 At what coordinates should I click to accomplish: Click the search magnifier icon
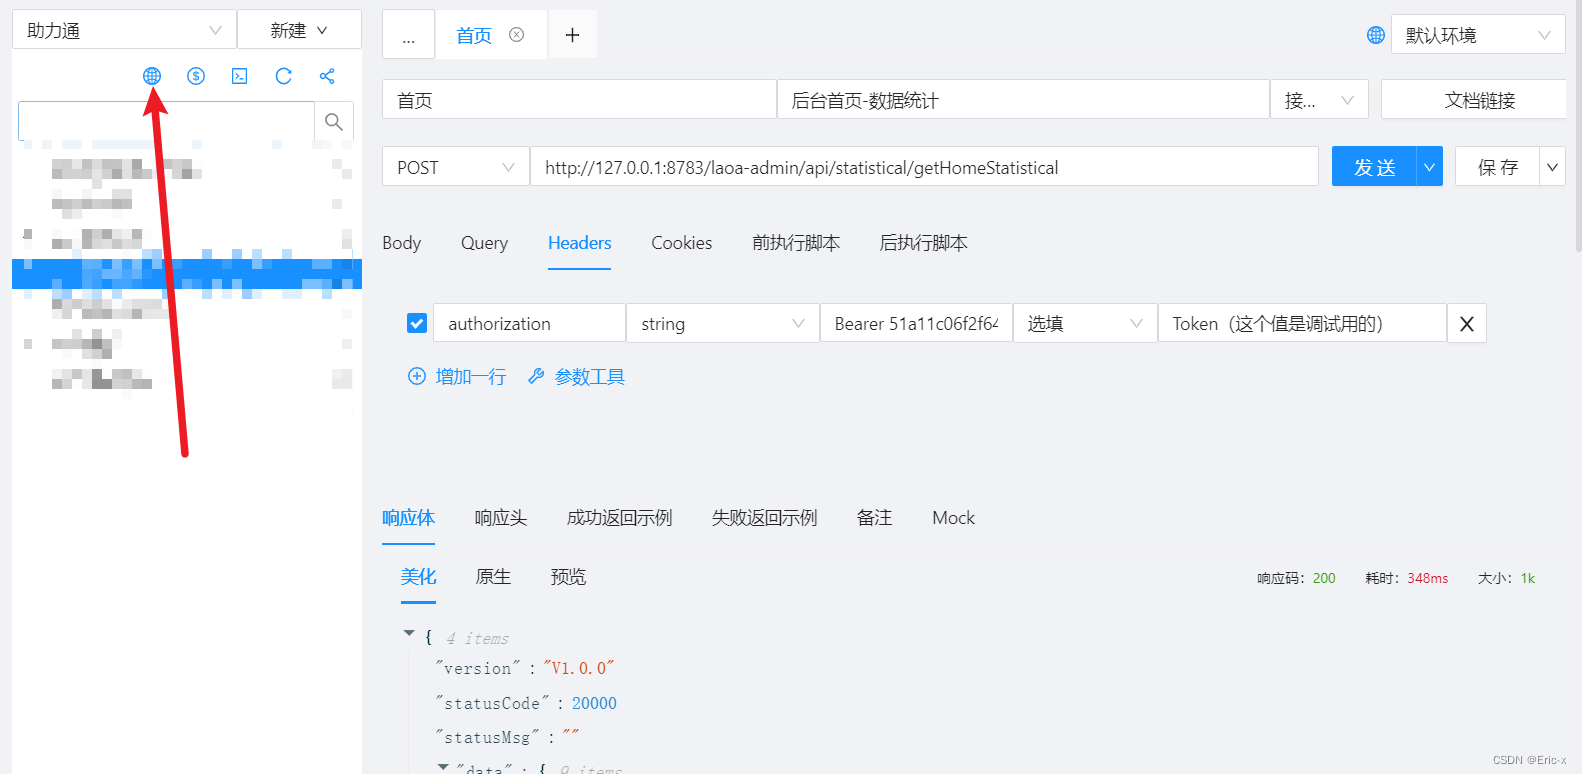pos(334,122)
